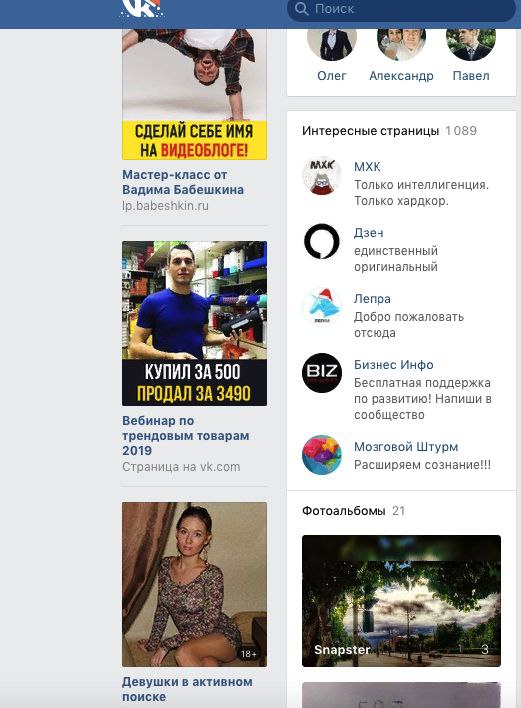Focus the Поиск search field
Image resolution: width=521 pixels, height=708 pixels.
(x=401, y=9)
